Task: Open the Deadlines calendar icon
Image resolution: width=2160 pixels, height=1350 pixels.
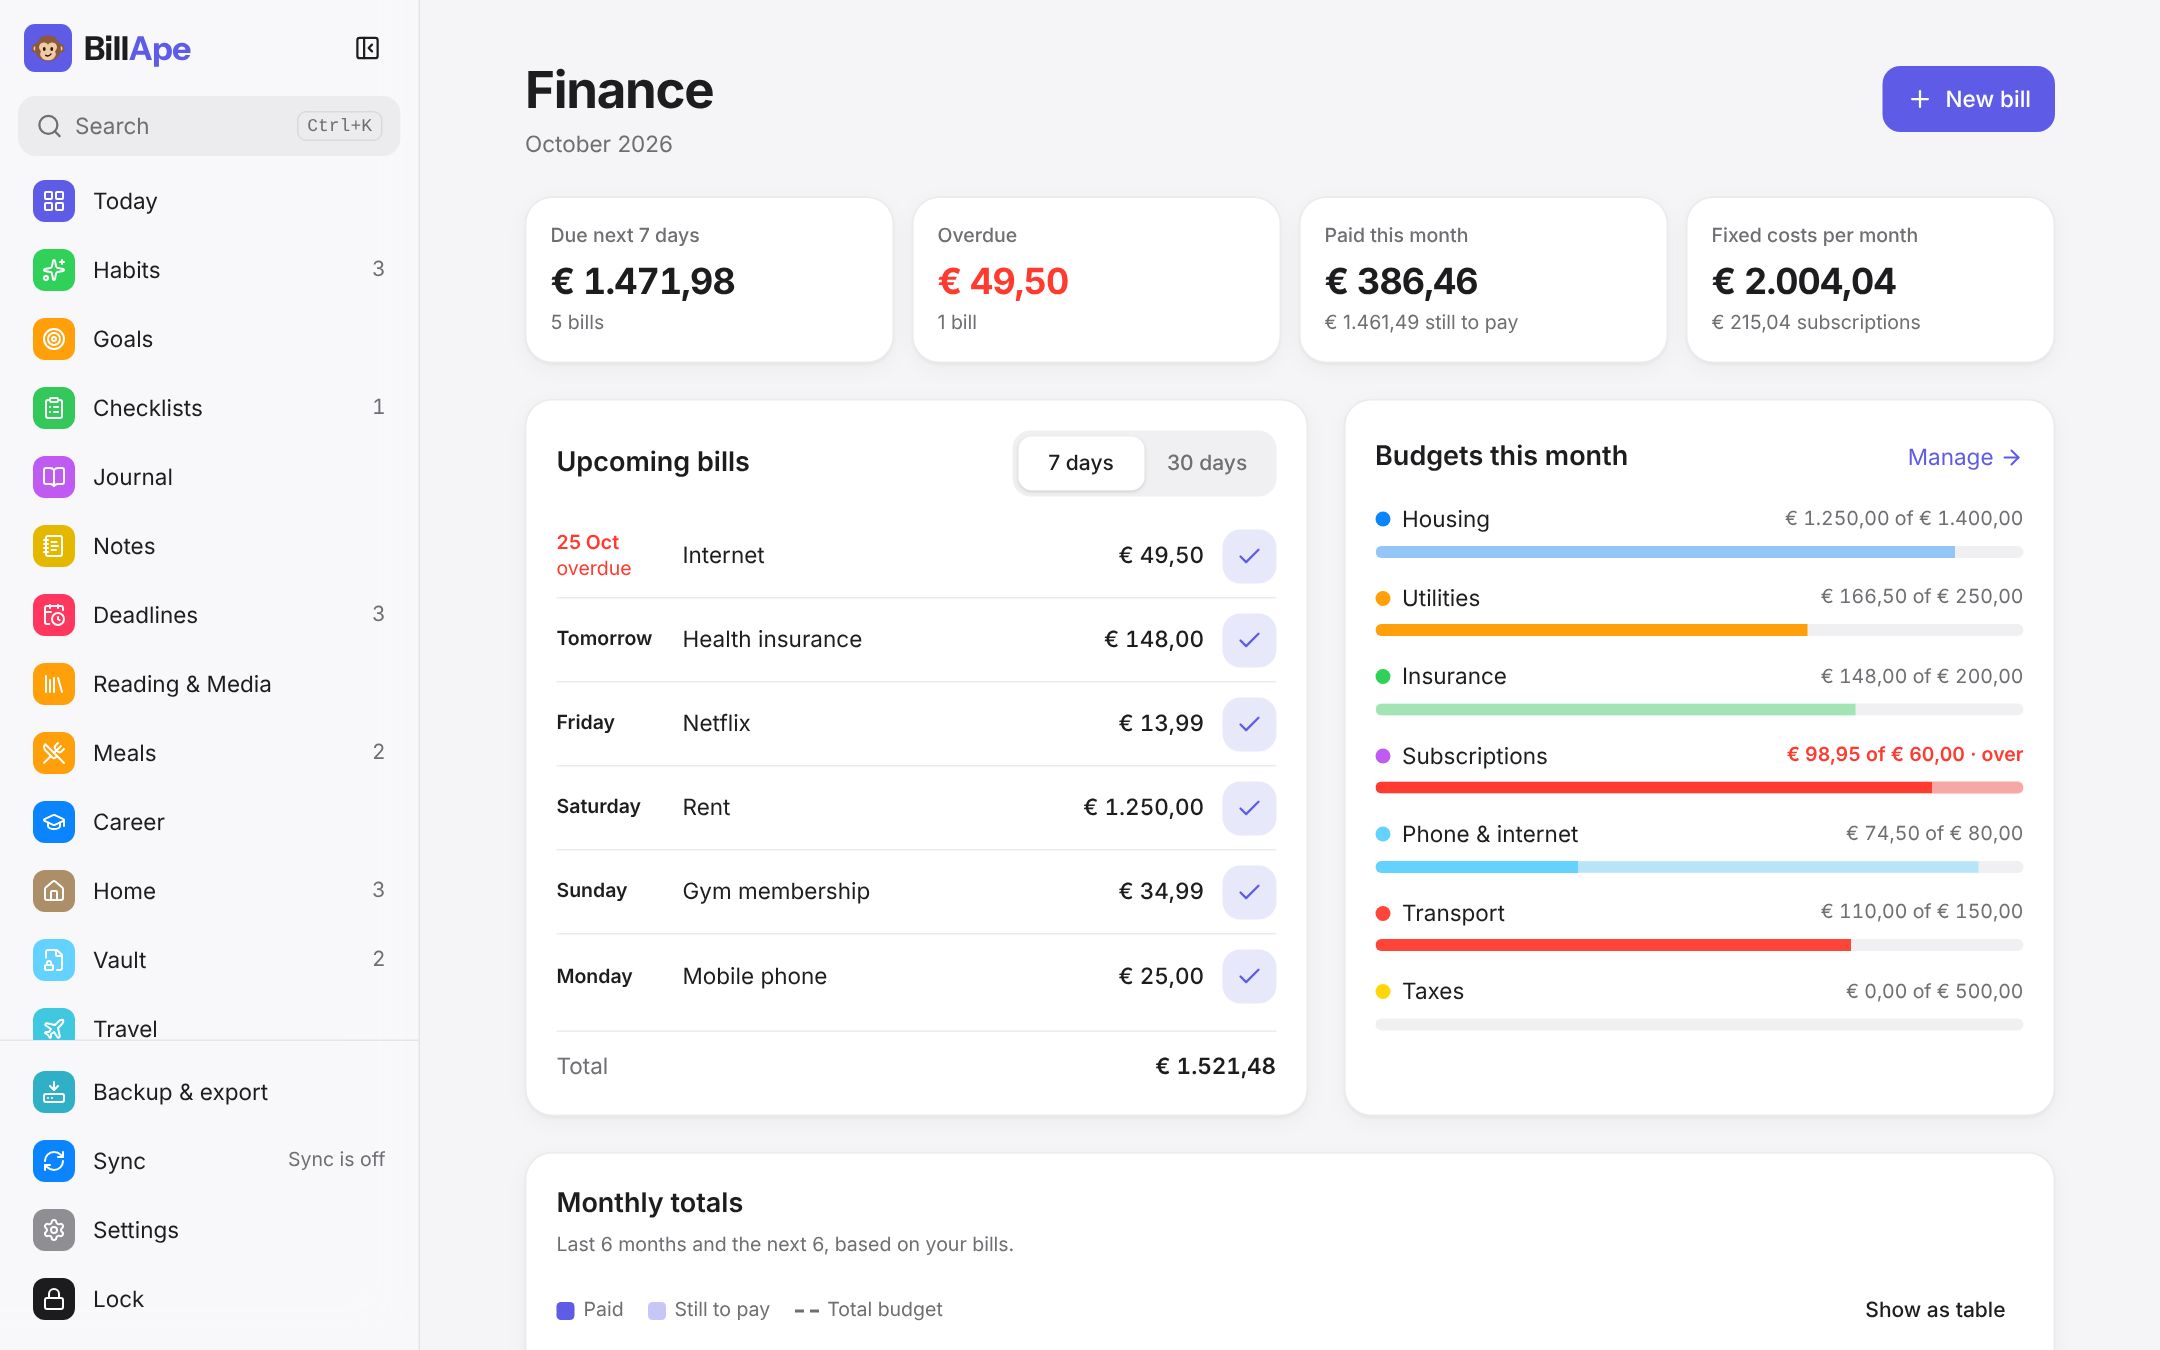Action: 54,615
